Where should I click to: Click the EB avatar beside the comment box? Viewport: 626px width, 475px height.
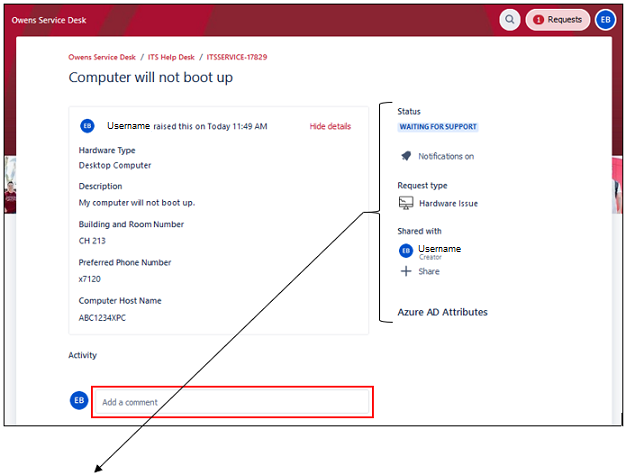[x=79, y=400]
